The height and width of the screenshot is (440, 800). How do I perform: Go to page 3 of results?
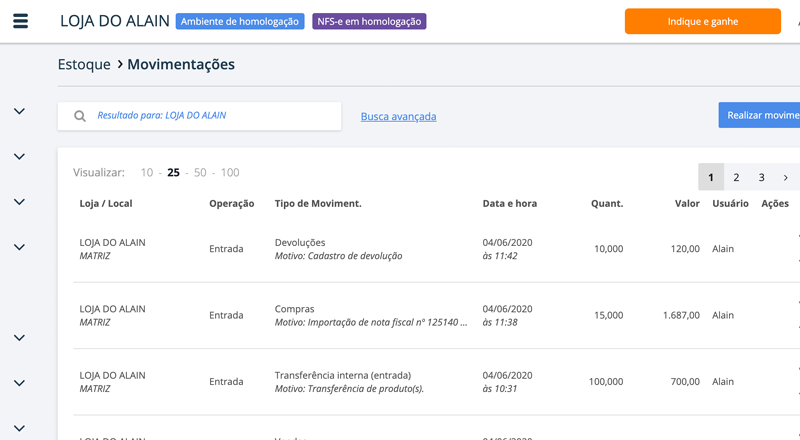pyautogui.click(x=761, y=177)
